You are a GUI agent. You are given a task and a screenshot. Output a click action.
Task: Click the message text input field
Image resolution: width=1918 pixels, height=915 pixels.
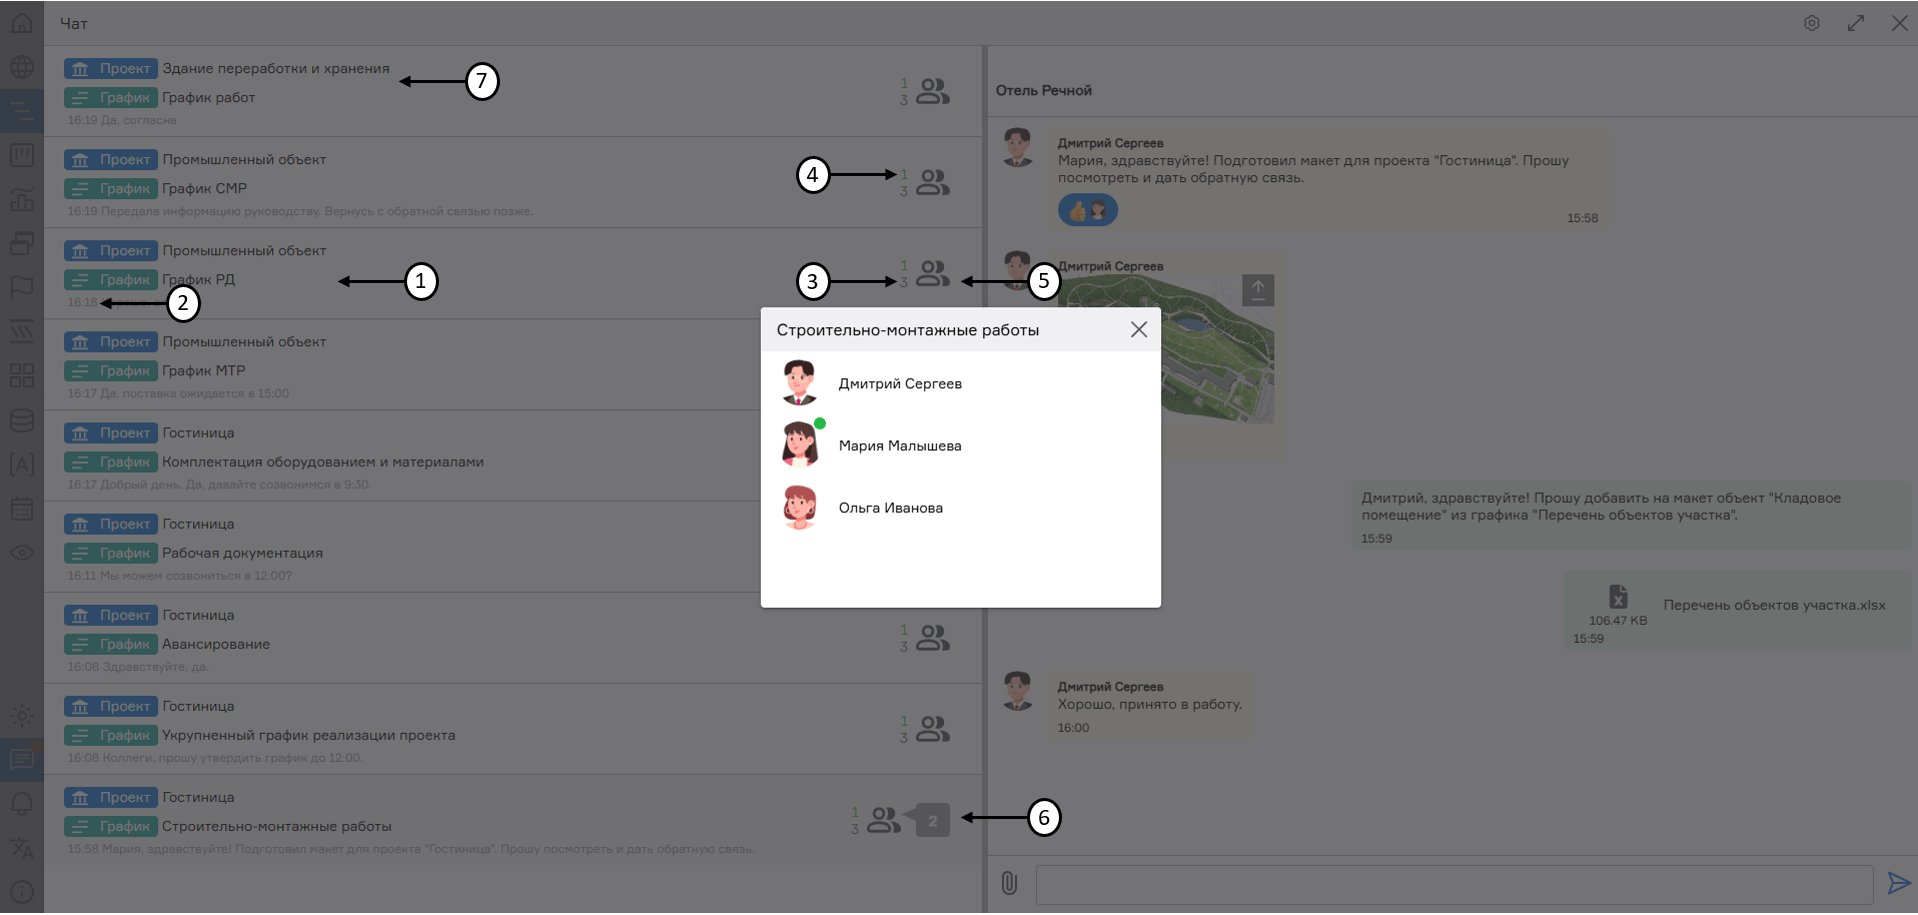(x=1453, y=885)
